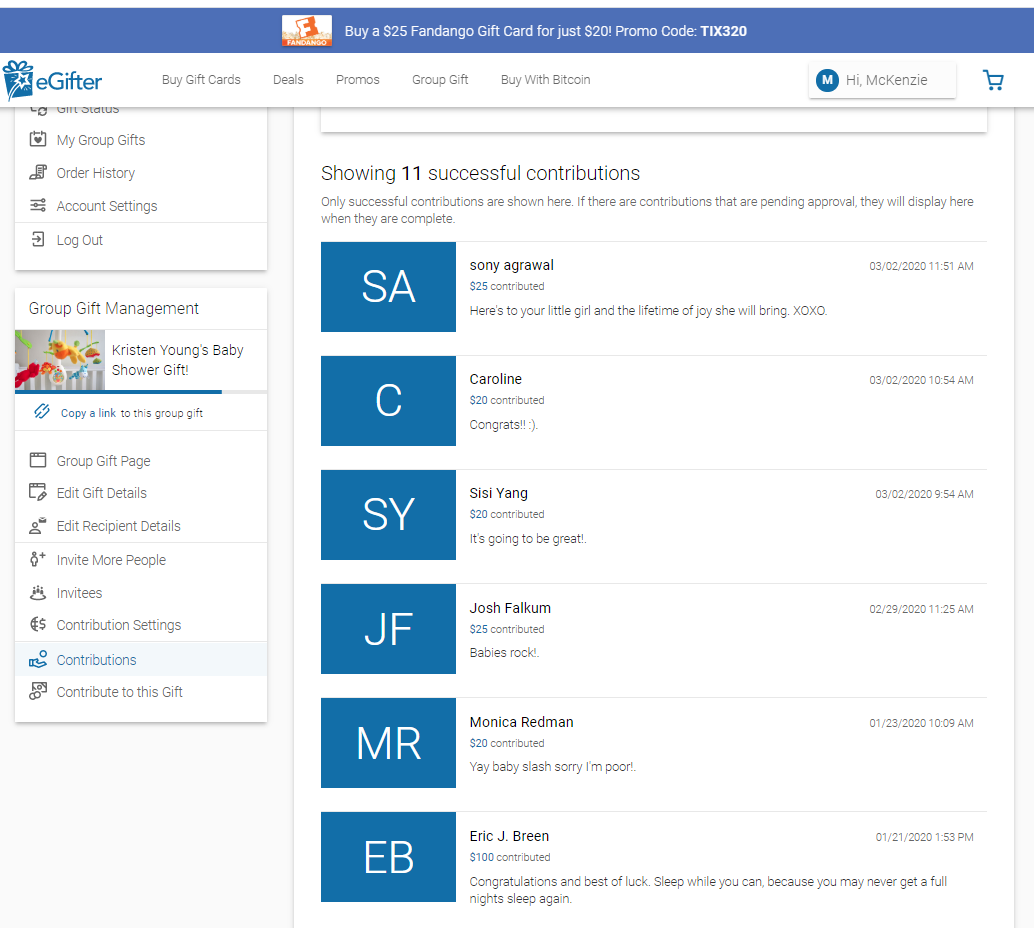The image size is (1034, 928).
Task: Open Buy Gift Cards menu
Action: pos(201,80)
